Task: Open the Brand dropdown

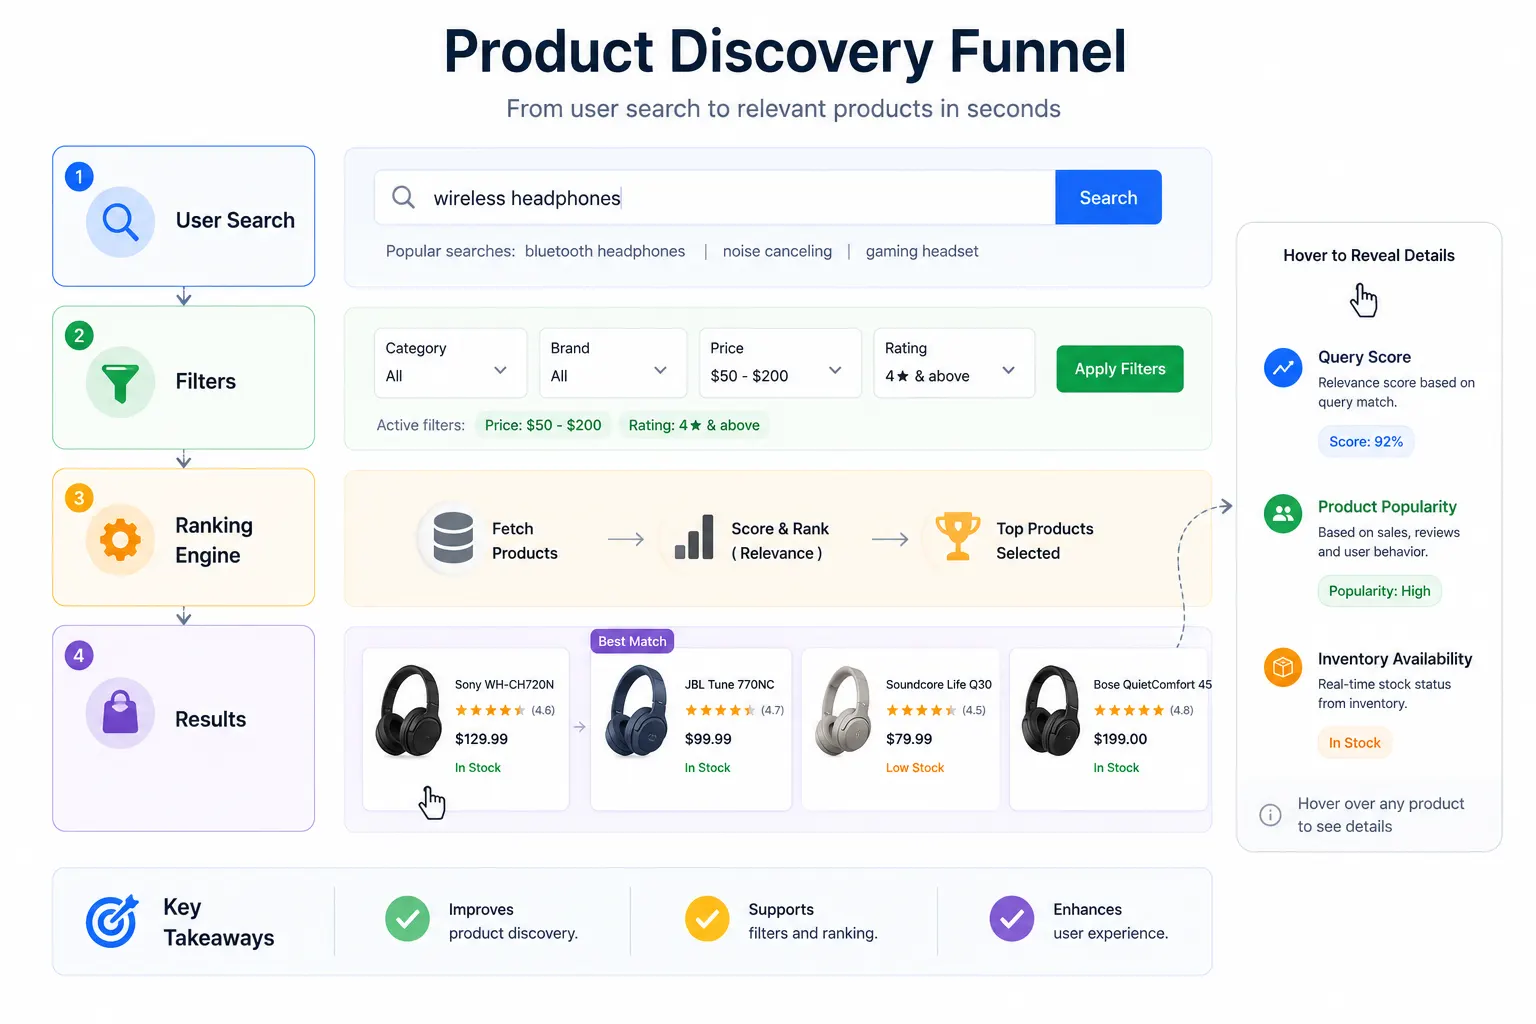Action: [x=613, y=363]
